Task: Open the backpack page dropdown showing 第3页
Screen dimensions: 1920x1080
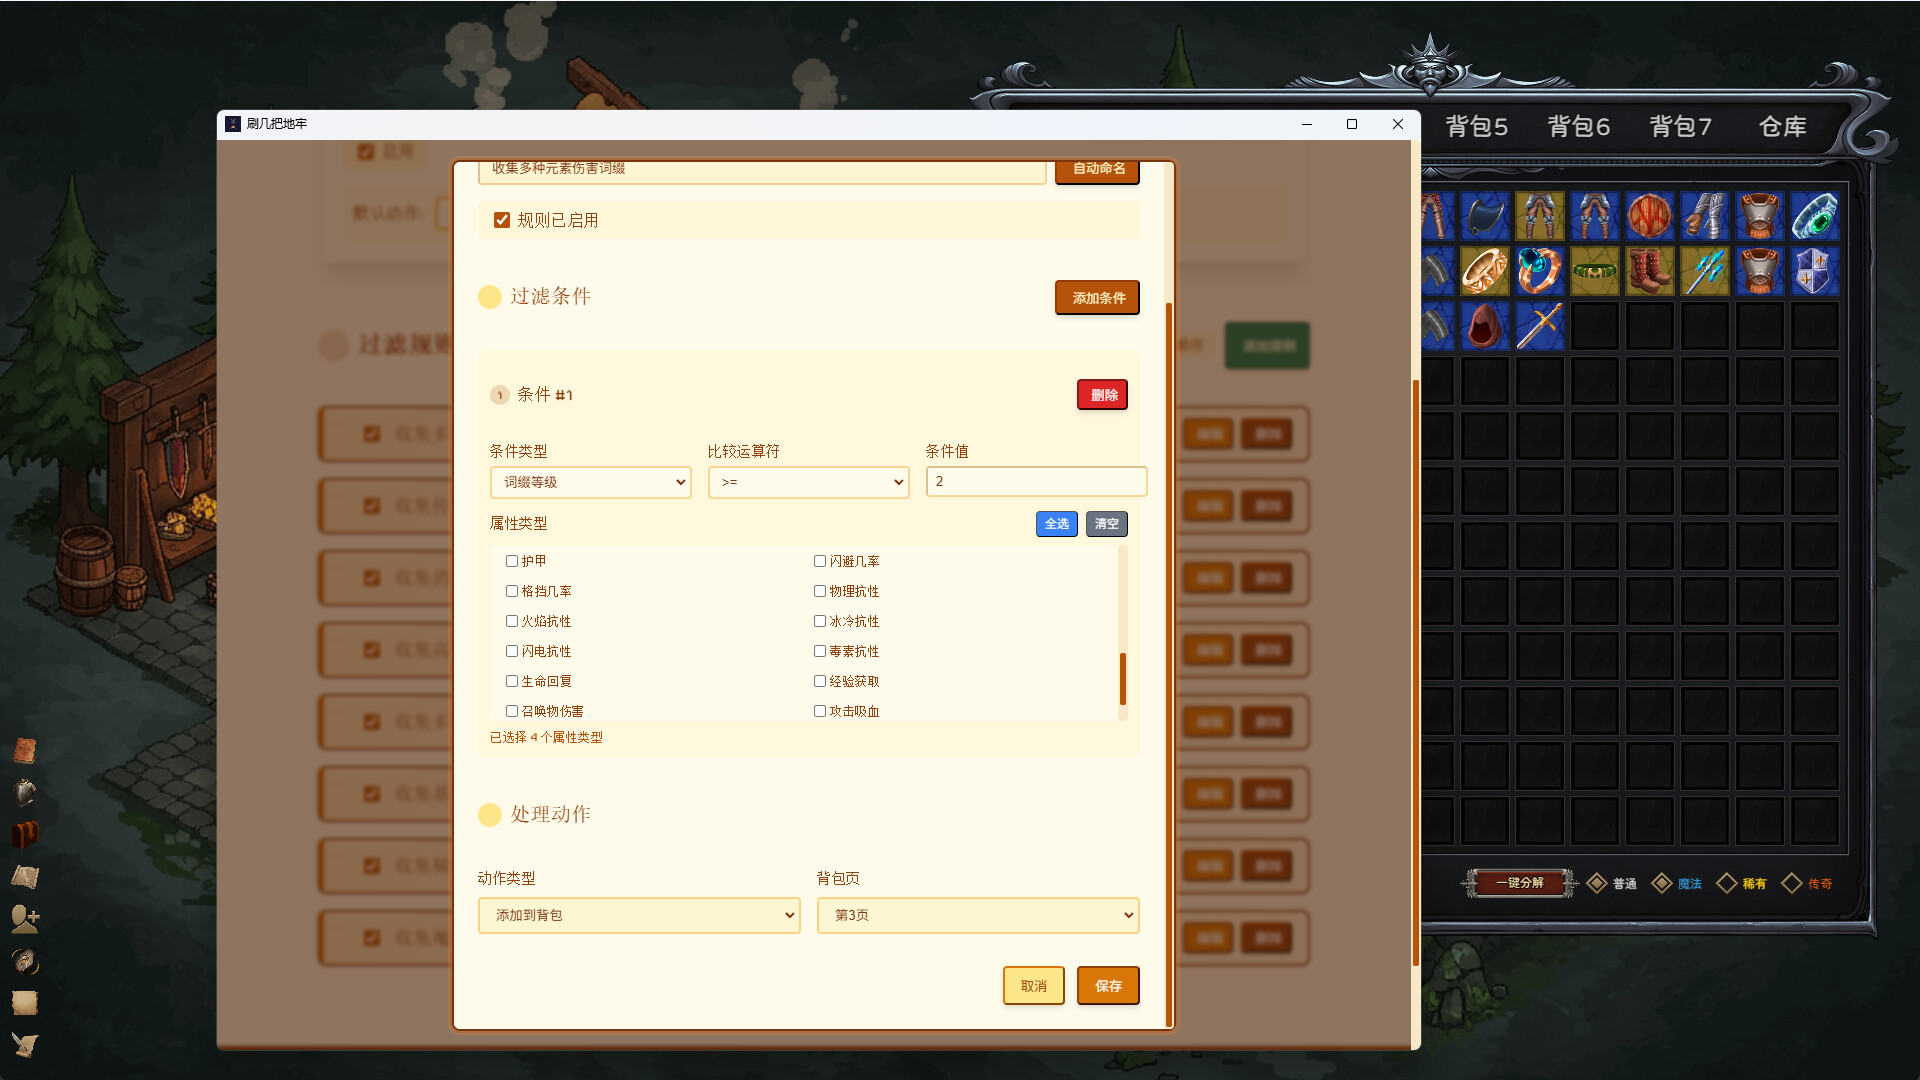Action: pyautogui.click(x=977, y=915)
